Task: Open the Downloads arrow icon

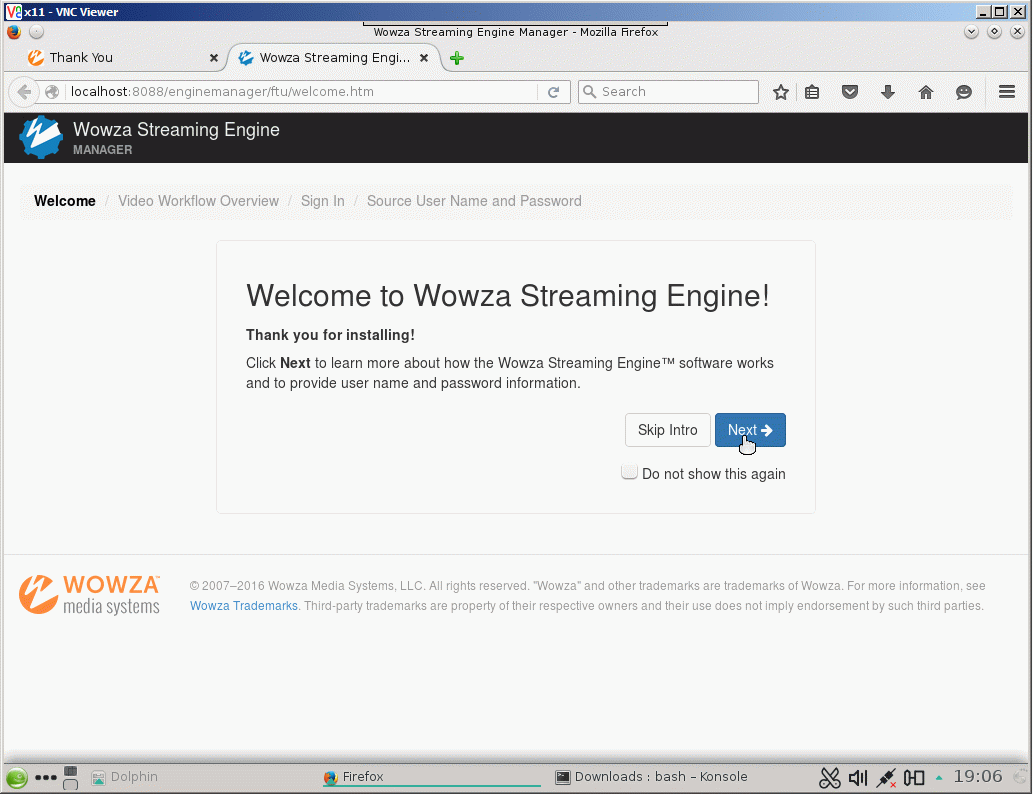Action: (888, 92)
